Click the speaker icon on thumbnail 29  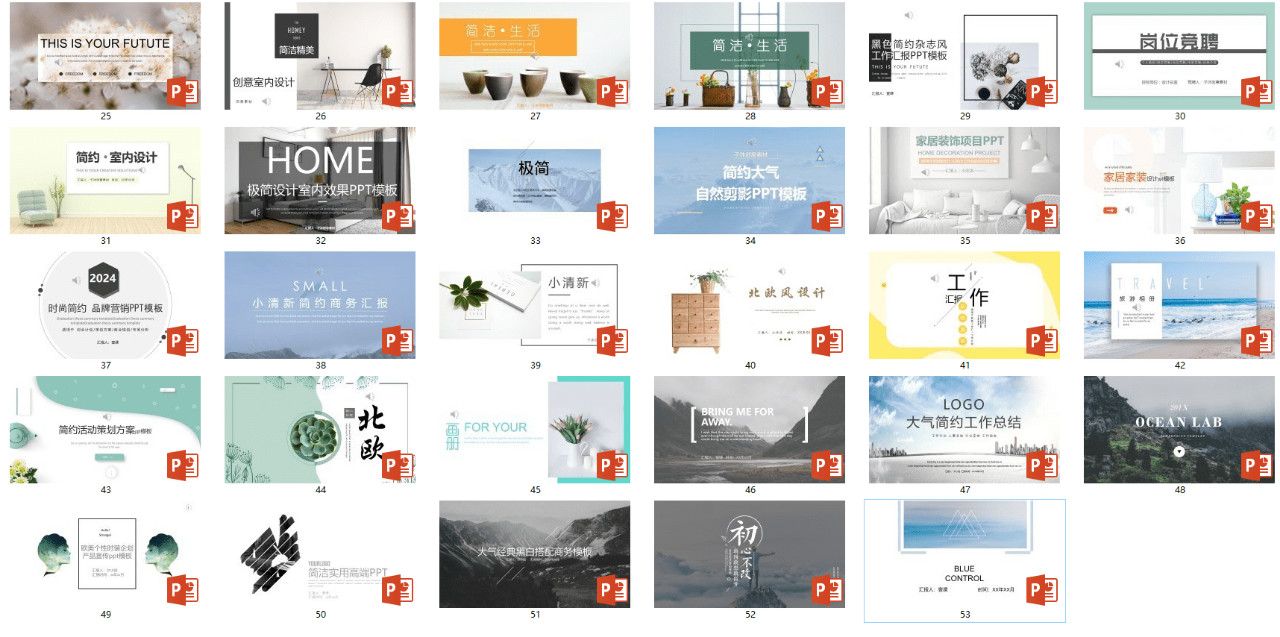(909, 15)
